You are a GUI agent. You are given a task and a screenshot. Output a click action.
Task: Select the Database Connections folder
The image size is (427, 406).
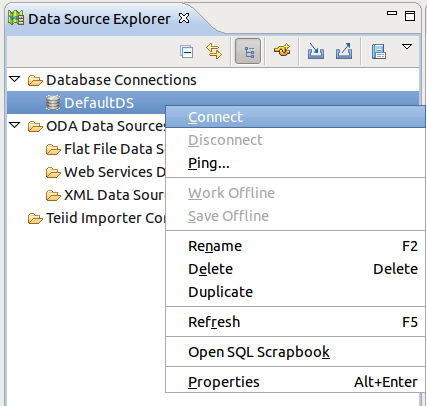click(x=121, y=80)
